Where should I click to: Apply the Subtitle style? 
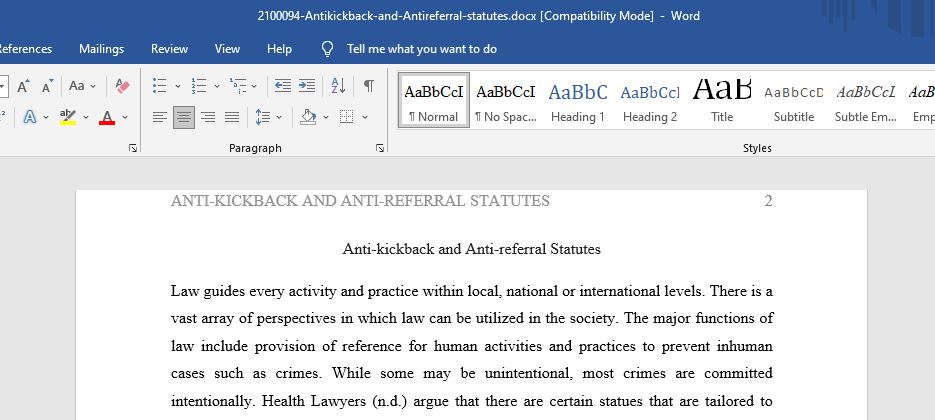[794, 100]
